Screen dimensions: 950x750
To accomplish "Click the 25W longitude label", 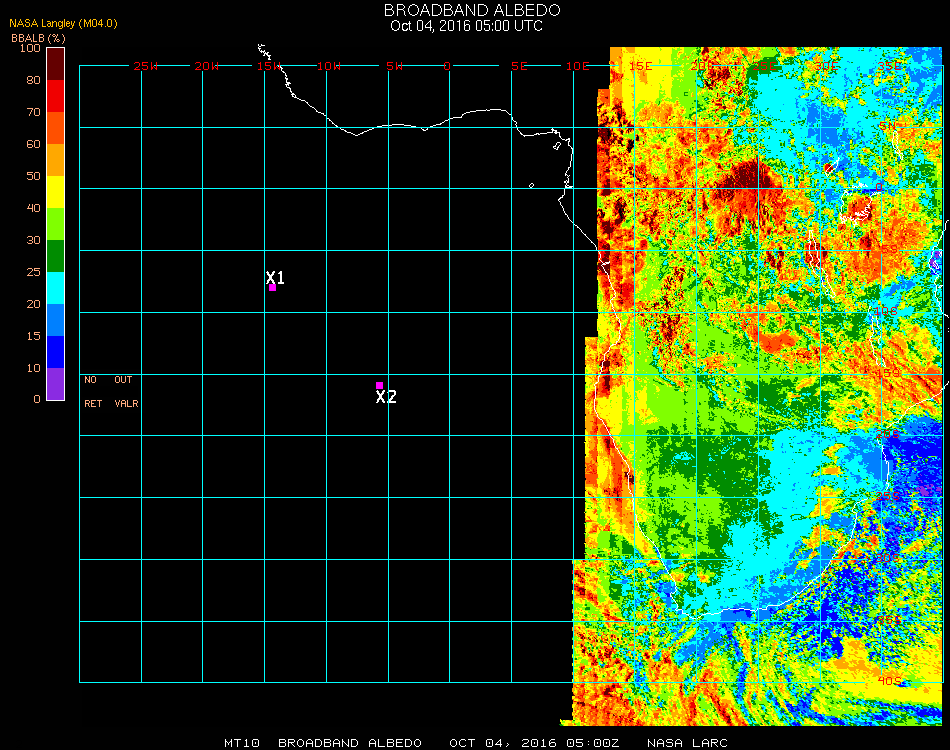I will 146,66.
